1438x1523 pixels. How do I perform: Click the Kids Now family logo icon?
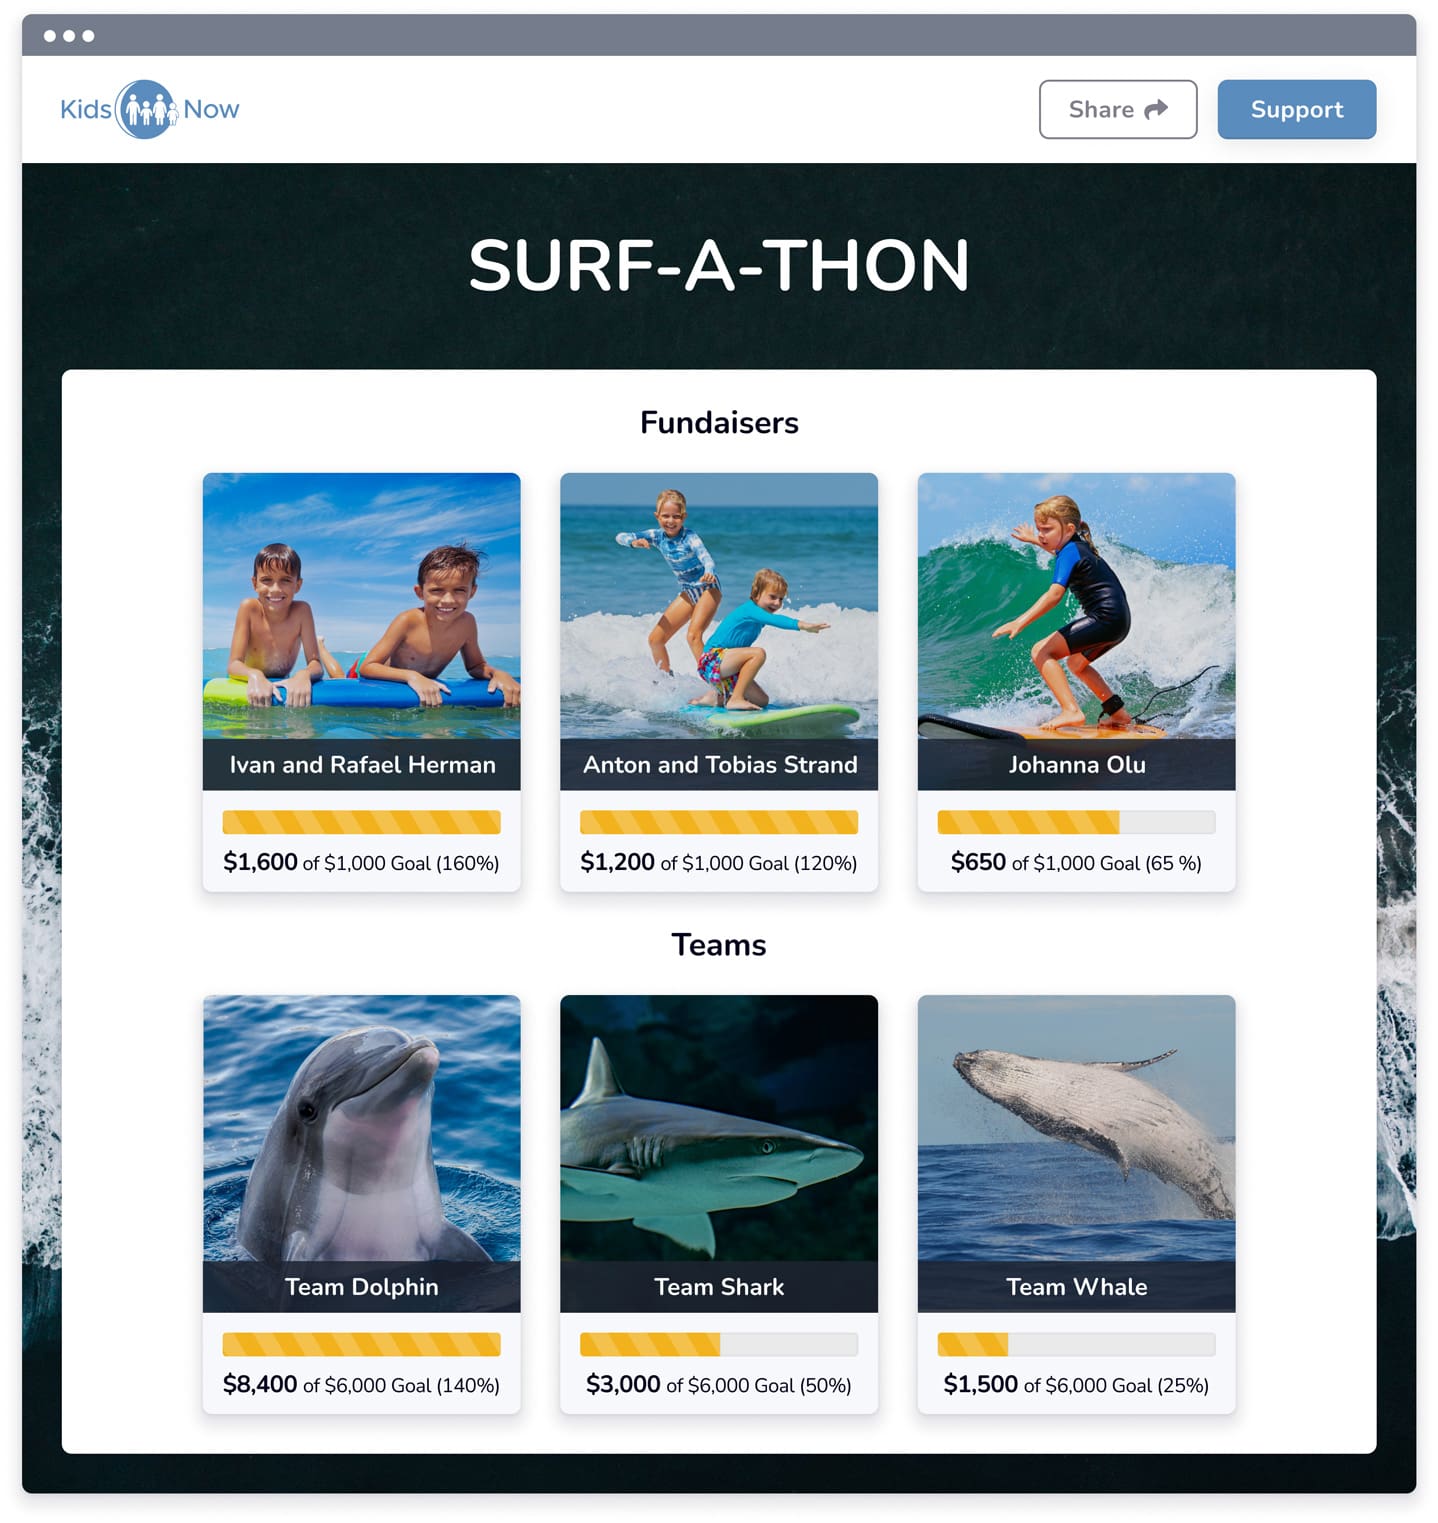coord(147,109)
